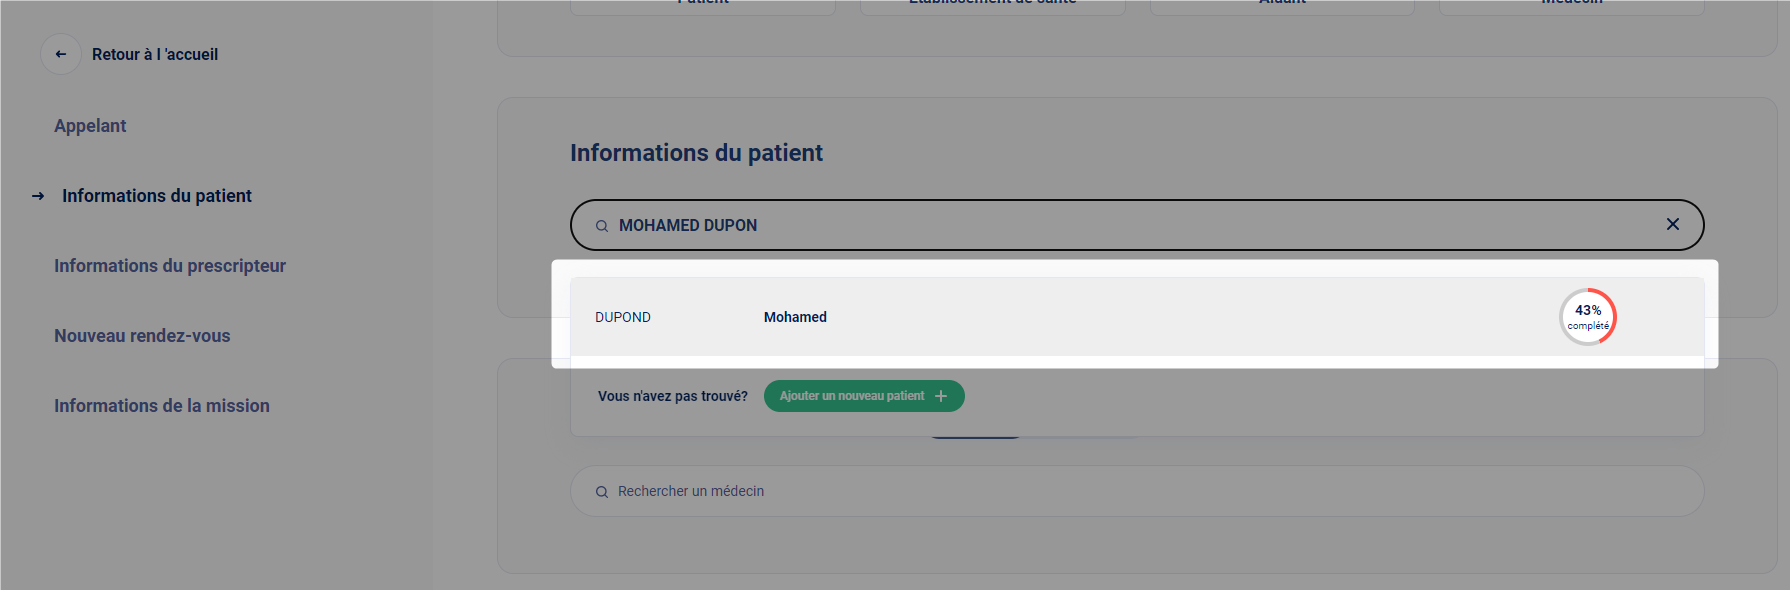Click the magnifier icon in the médecin search

602,492
